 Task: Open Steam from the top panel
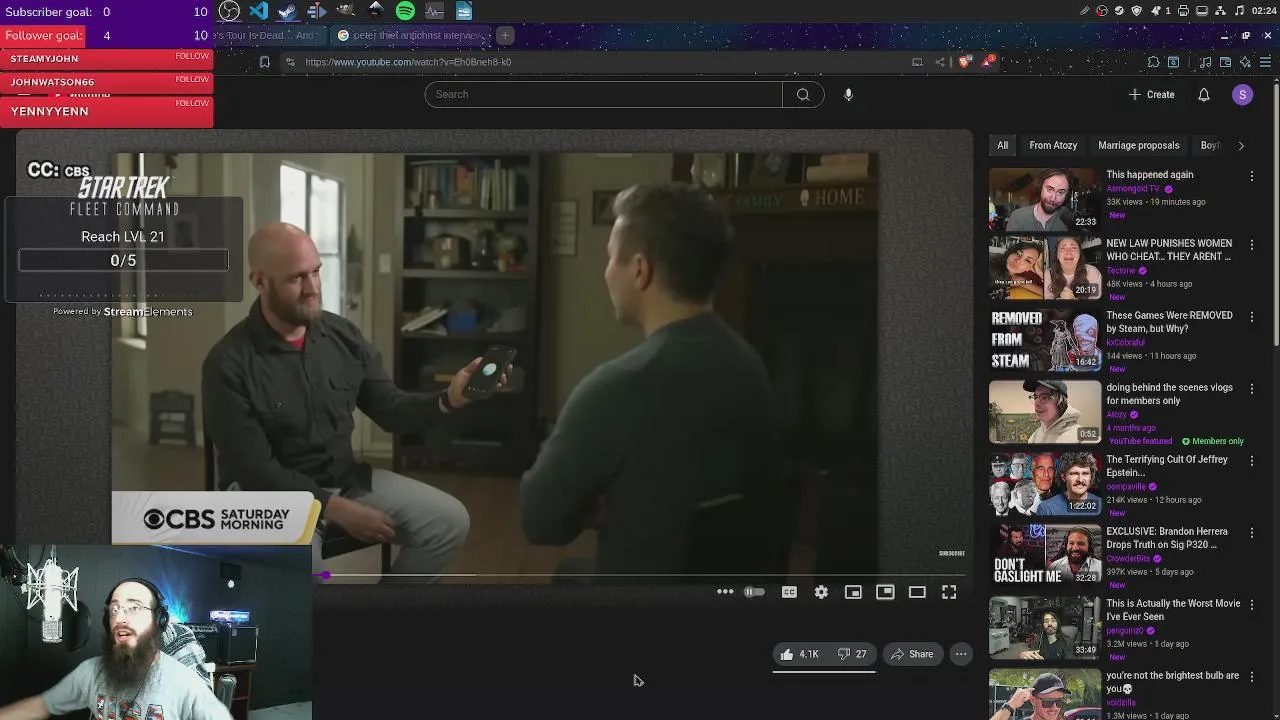click(287, 11)
